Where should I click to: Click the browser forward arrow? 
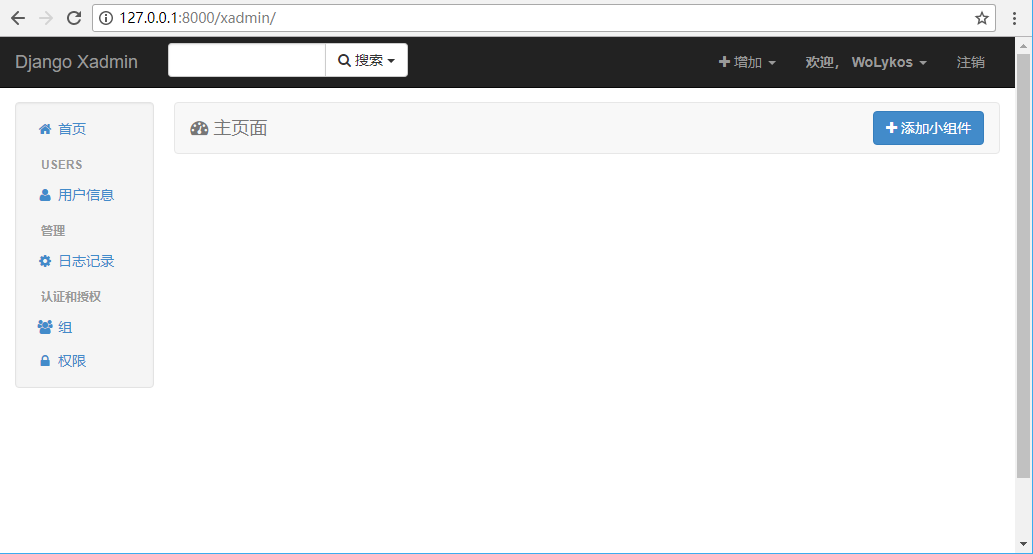point(46,18)
